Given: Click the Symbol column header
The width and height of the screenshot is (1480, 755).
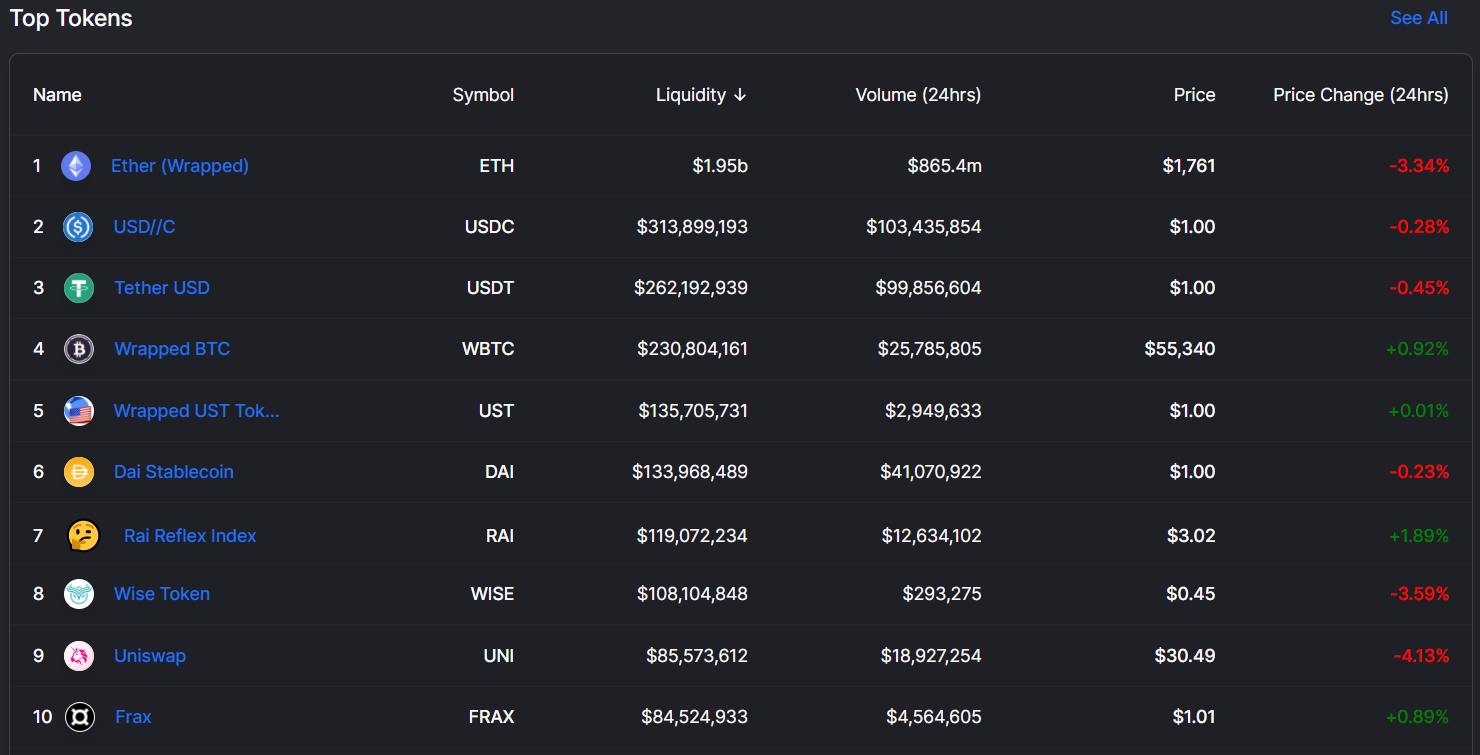Looking at the screenshot, I should [483, 95].
